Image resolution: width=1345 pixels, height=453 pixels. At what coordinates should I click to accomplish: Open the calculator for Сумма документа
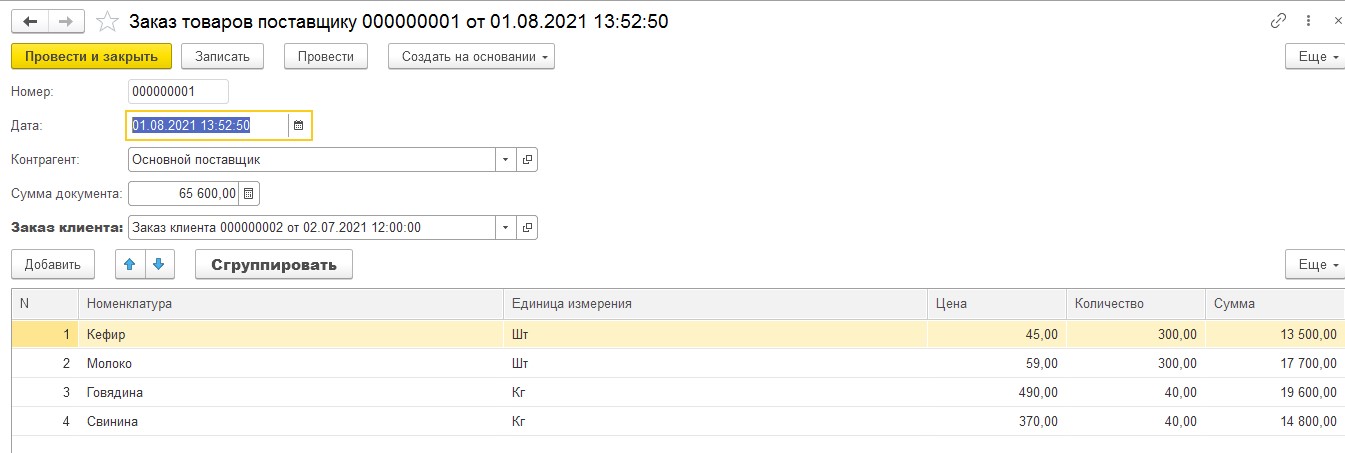(249, 193)
